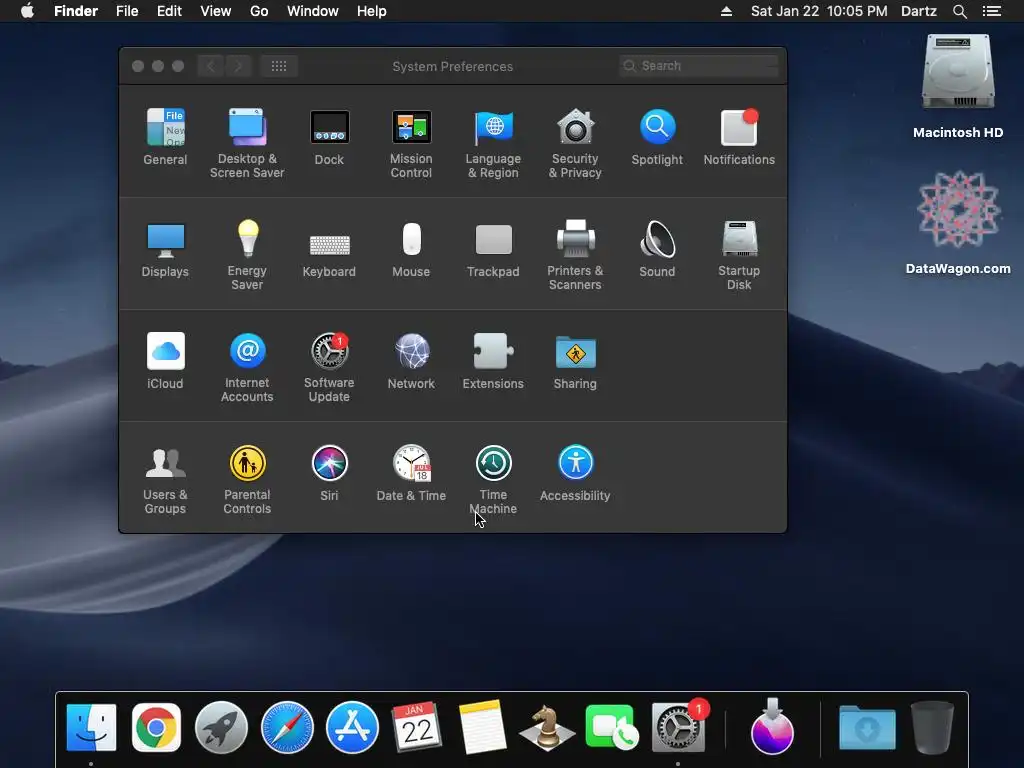
Task: Click the back navigation arrow
Action: [210, 66]
